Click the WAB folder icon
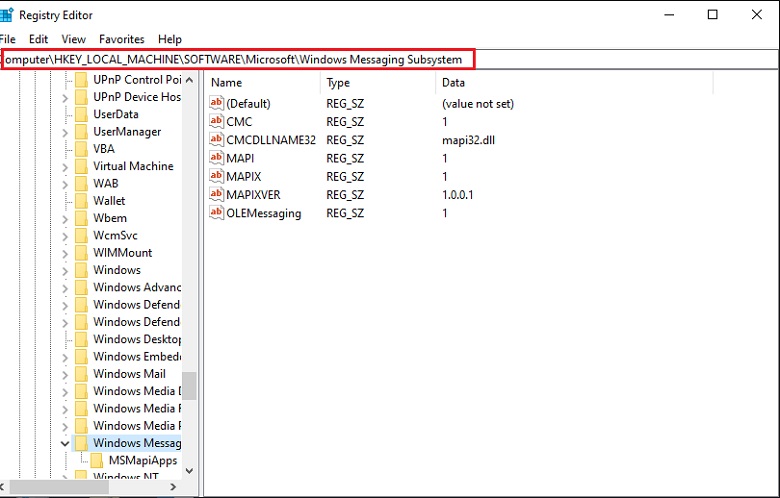The image size is (780, 498). tap(81, 184)
